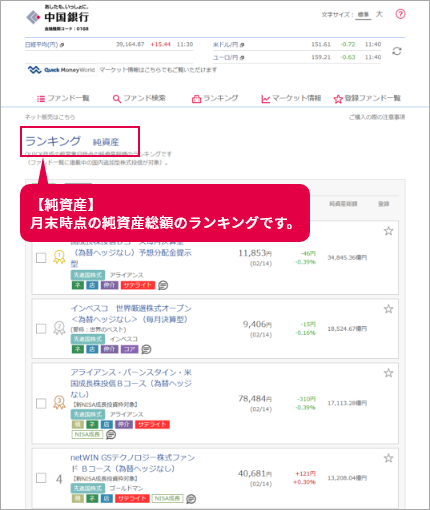Click 先進国株式 tag on インベスコ fund
The width and height of the screenshot is (430, 510).
point(88,339)
